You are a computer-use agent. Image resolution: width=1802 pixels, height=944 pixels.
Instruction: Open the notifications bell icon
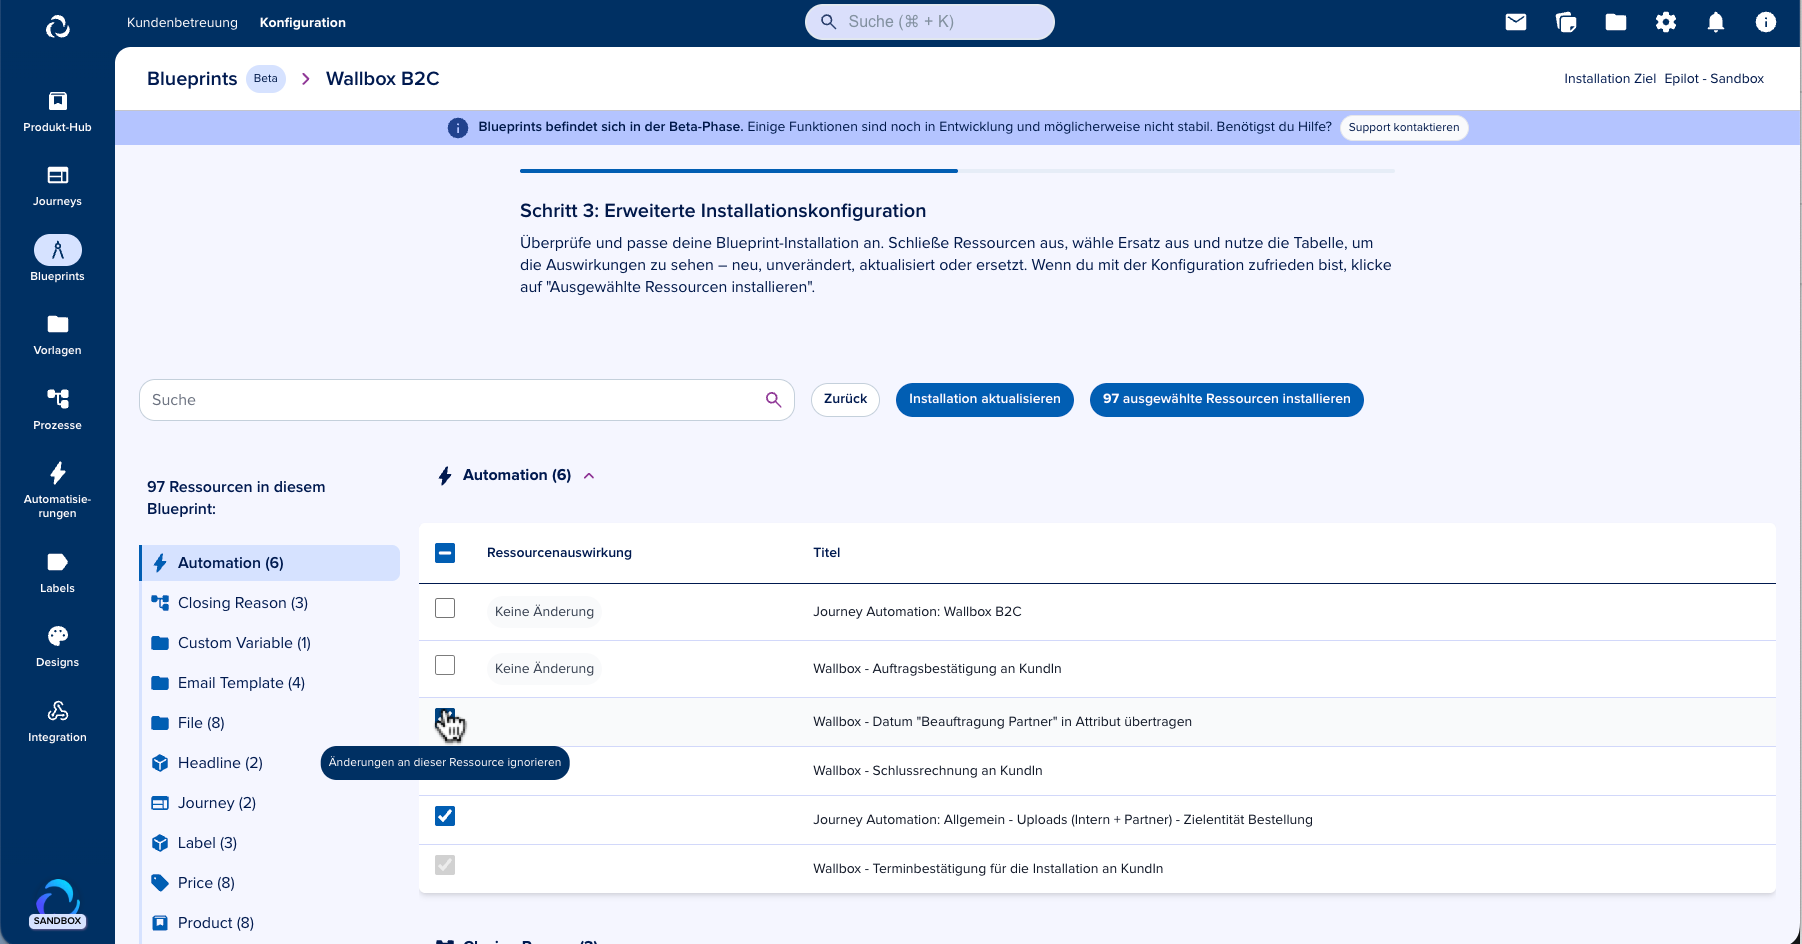coord(1716,22)
